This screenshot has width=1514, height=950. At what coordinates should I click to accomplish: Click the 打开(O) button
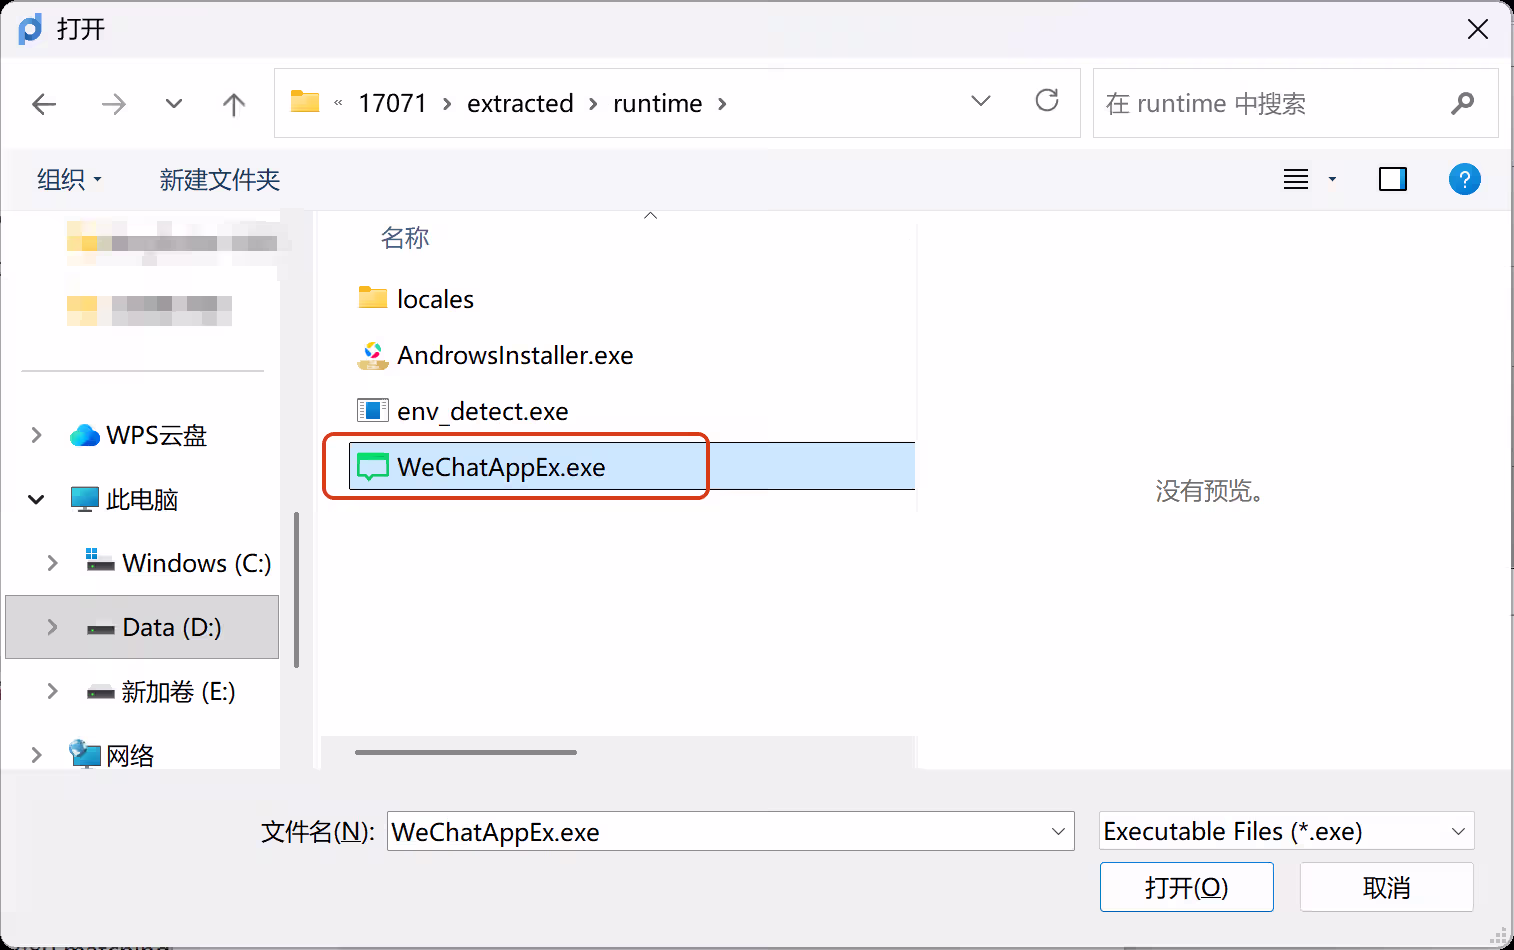[x=1187, y=887]
